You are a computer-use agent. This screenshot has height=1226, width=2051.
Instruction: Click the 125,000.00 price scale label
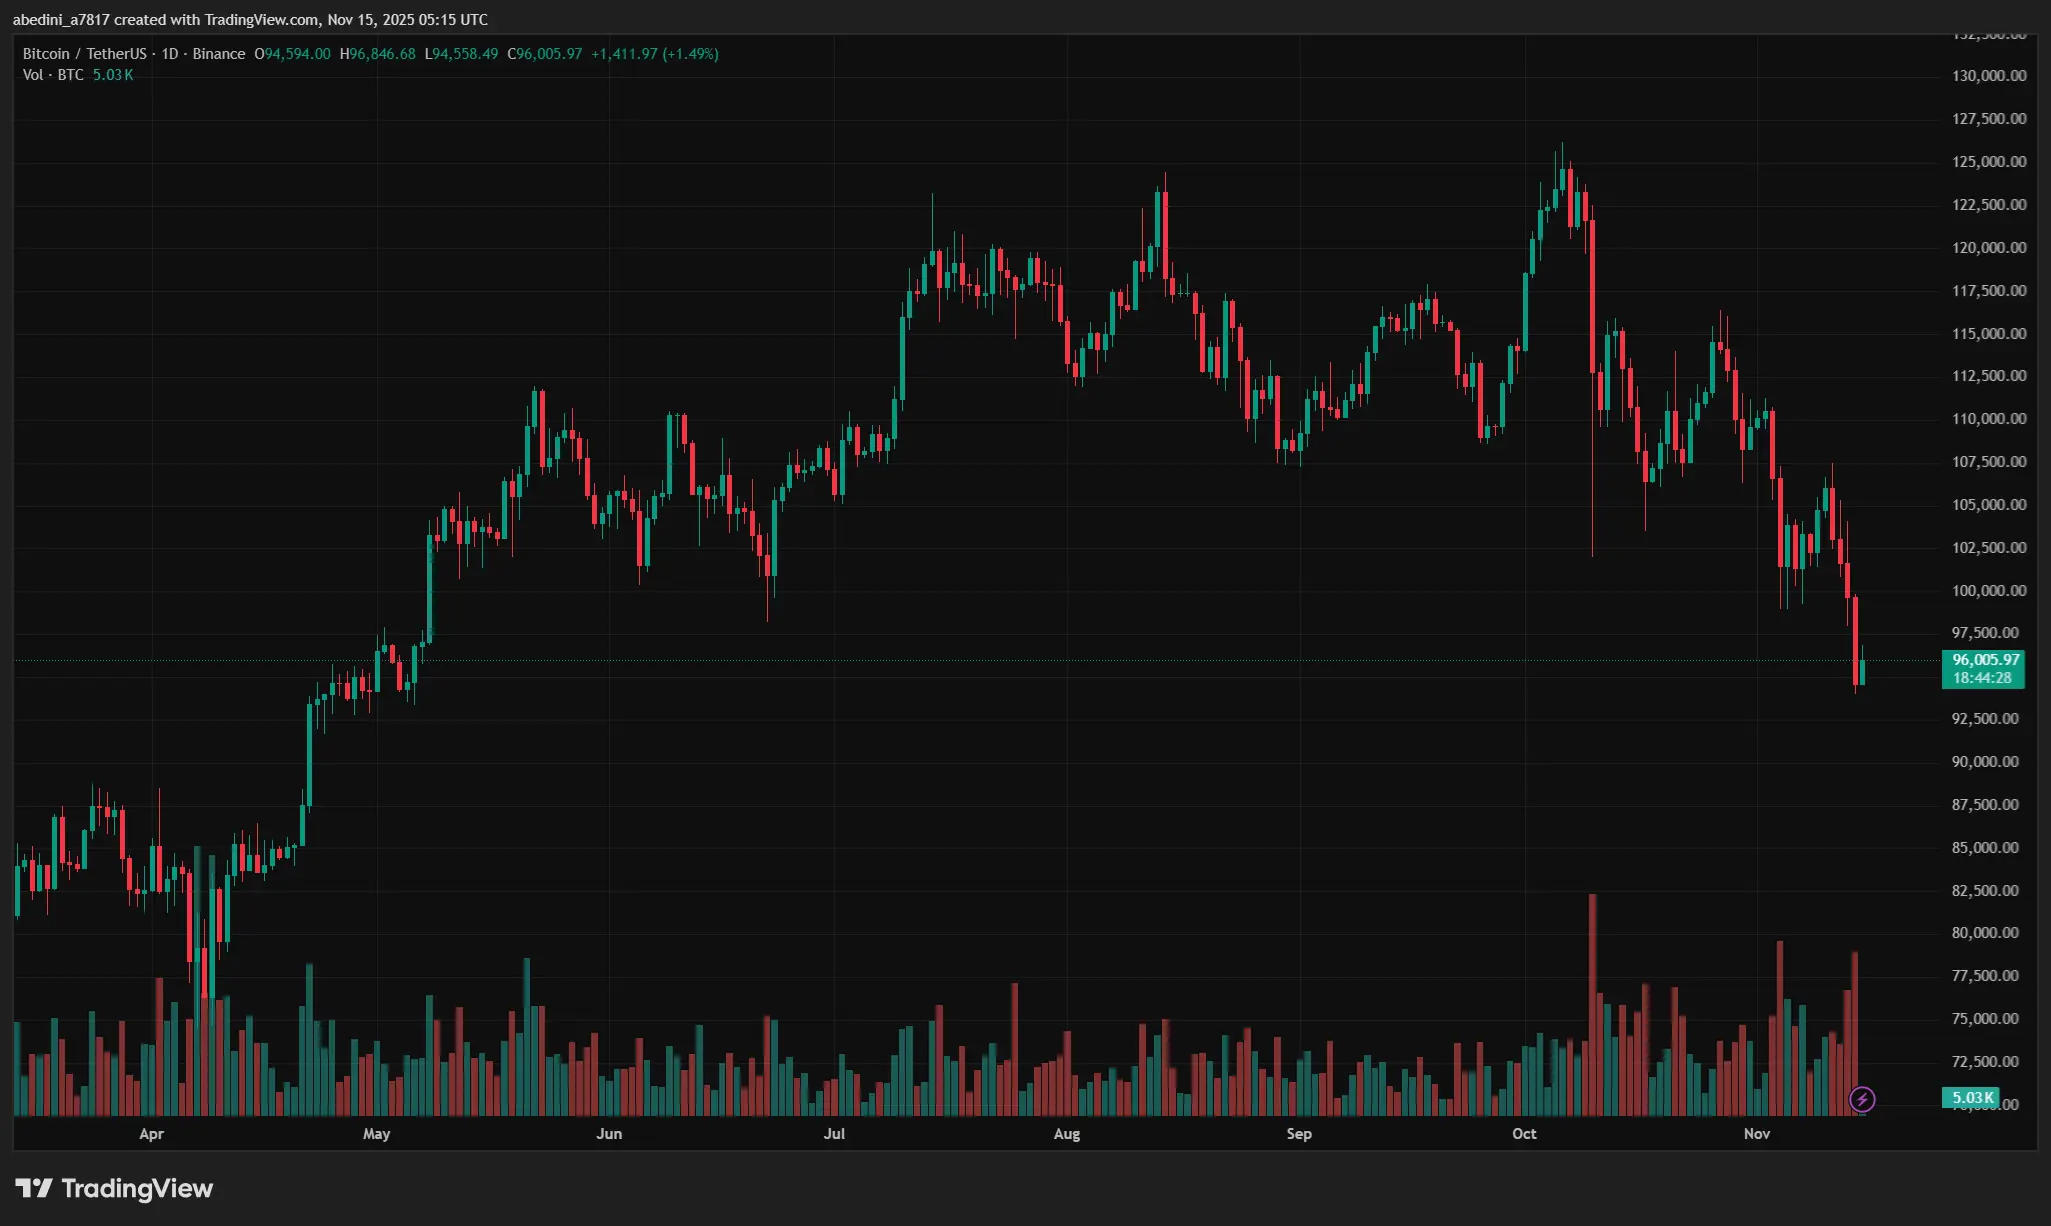click(1989, 162)
